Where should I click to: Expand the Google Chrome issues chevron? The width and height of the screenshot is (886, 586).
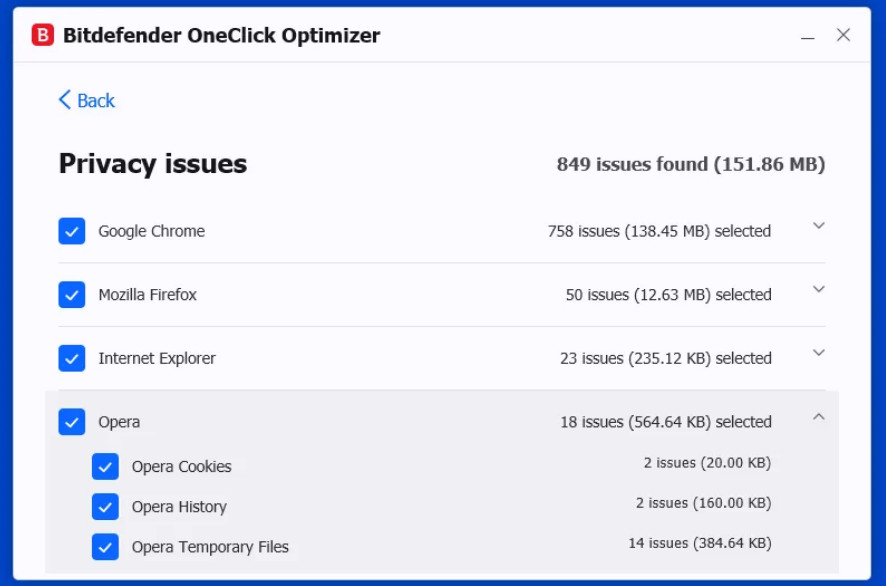click(819, 225)
